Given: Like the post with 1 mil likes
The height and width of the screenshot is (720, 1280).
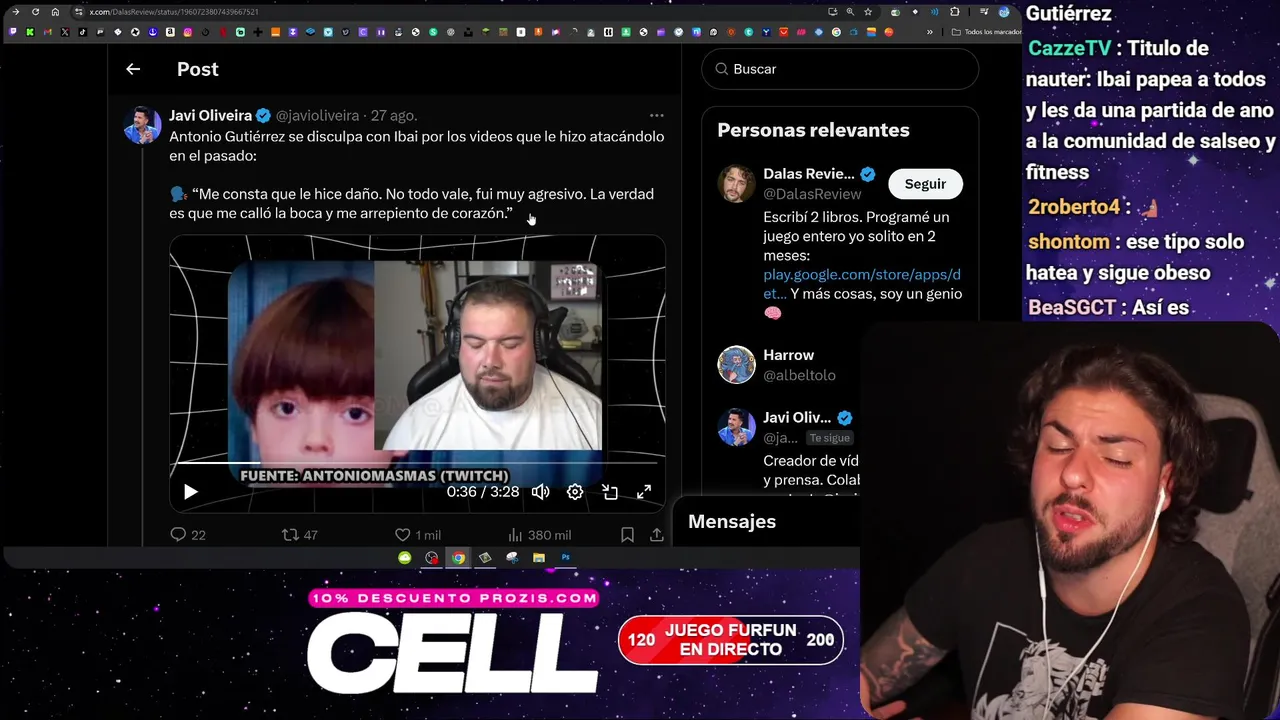Looking at the screenshot, I should [x=417, y=535].
